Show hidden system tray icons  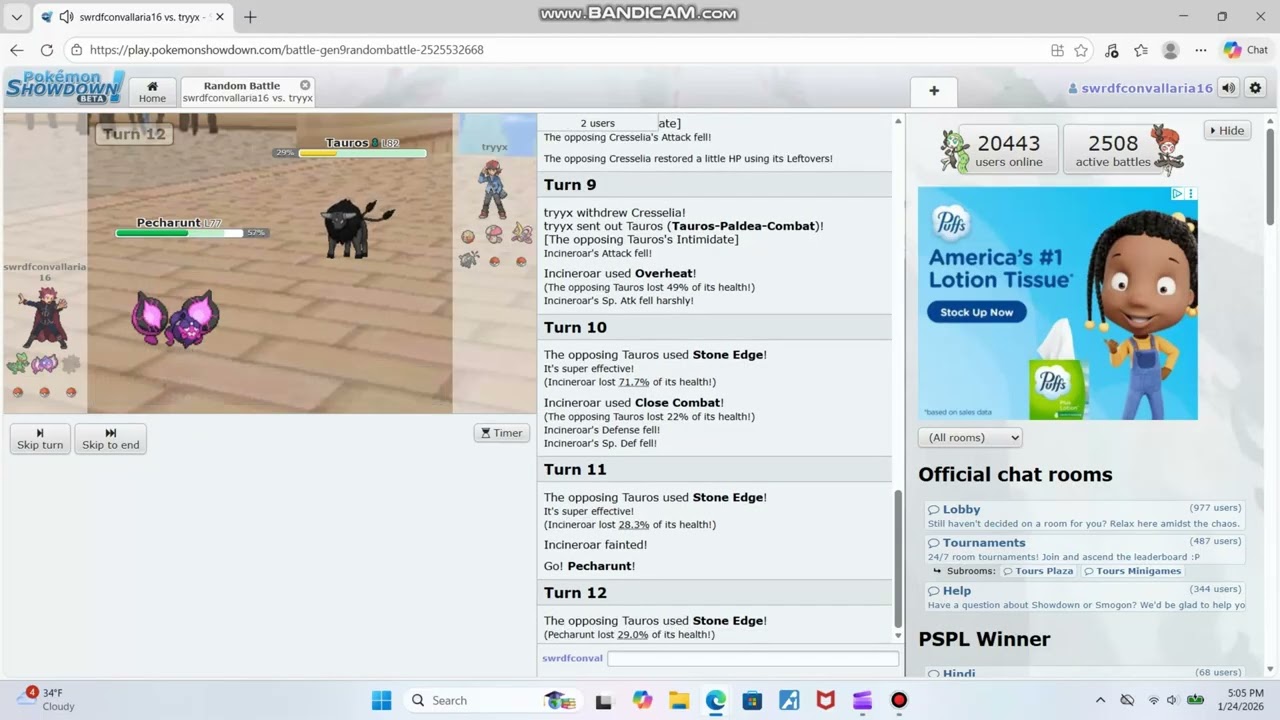point(1100,700)
